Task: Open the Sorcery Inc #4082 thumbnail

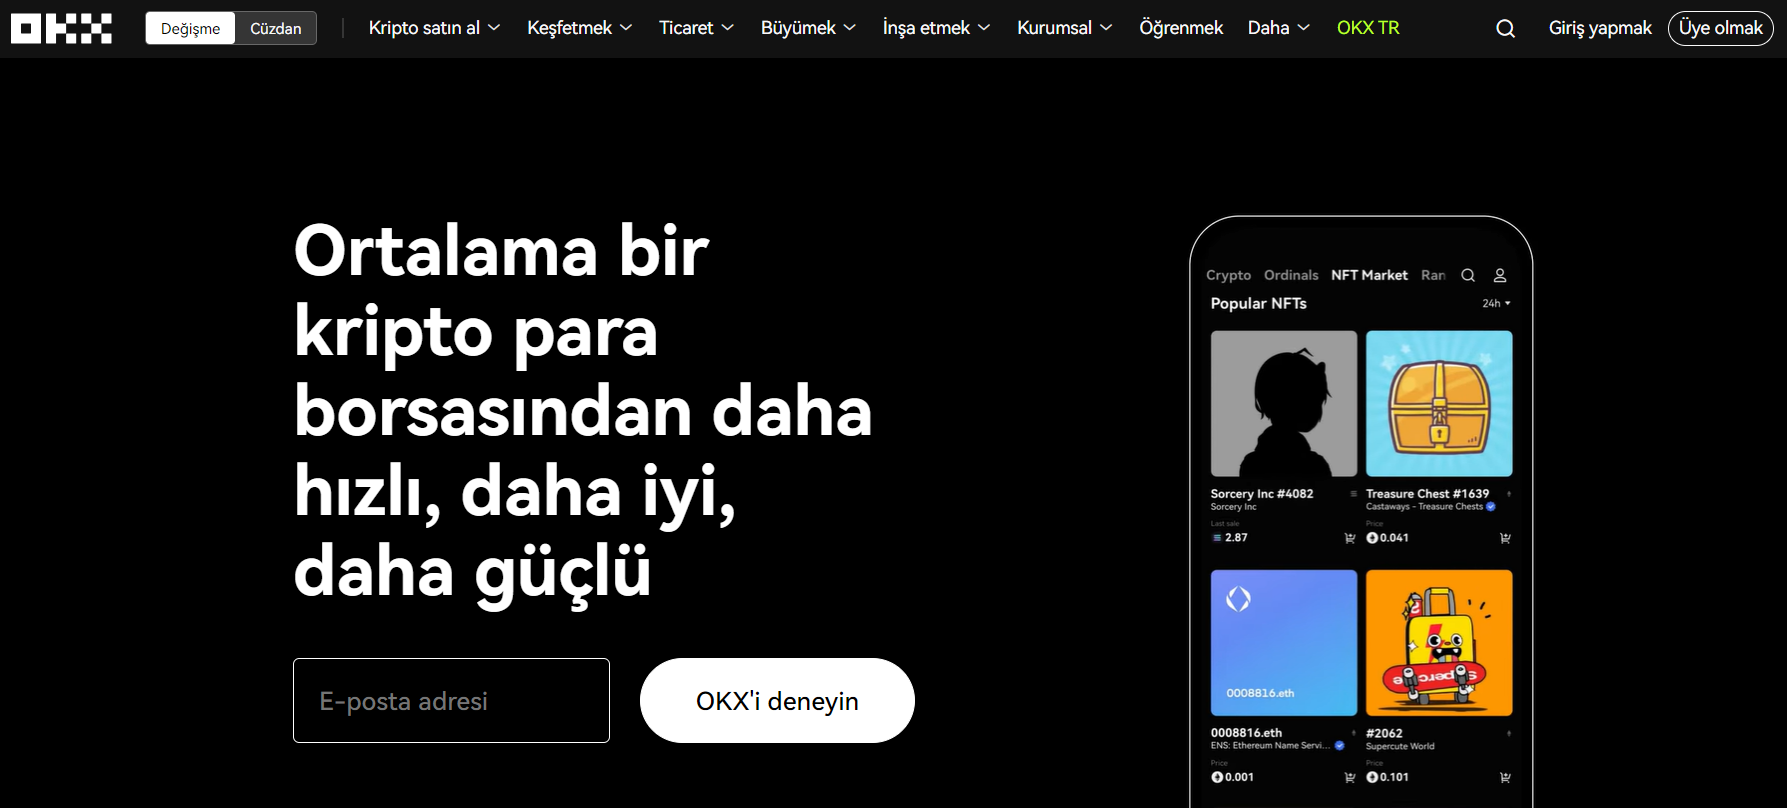Action: [1284, 404]
